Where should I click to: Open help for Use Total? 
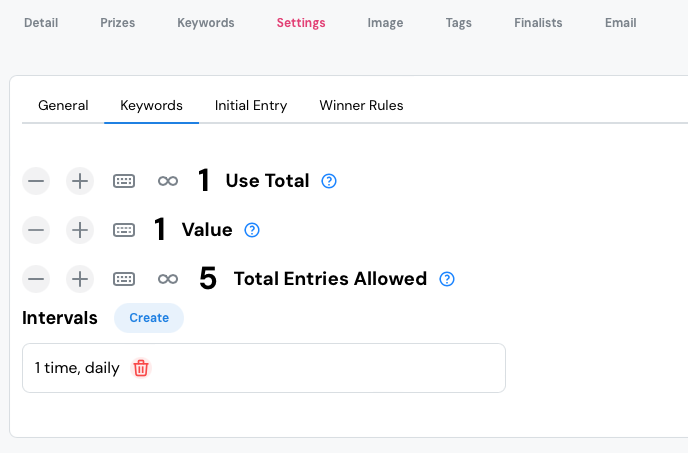[x=329, y=181]
